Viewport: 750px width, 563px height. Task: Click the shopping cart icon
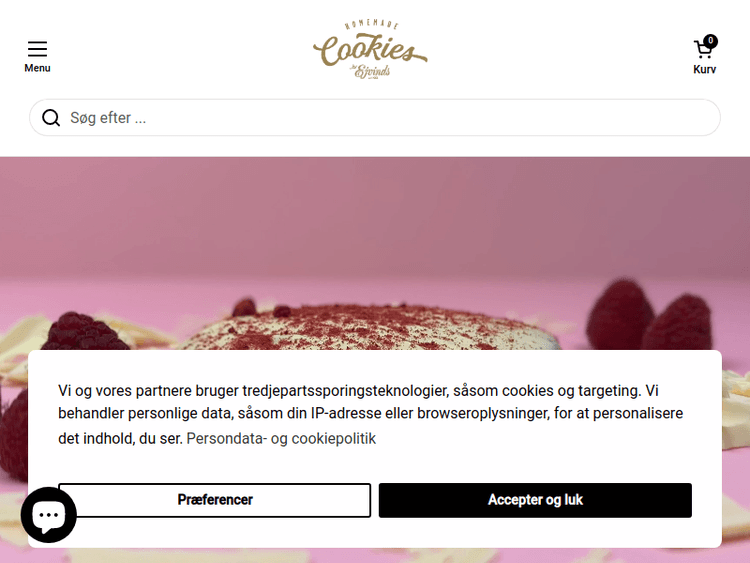[x=703, y=50]
